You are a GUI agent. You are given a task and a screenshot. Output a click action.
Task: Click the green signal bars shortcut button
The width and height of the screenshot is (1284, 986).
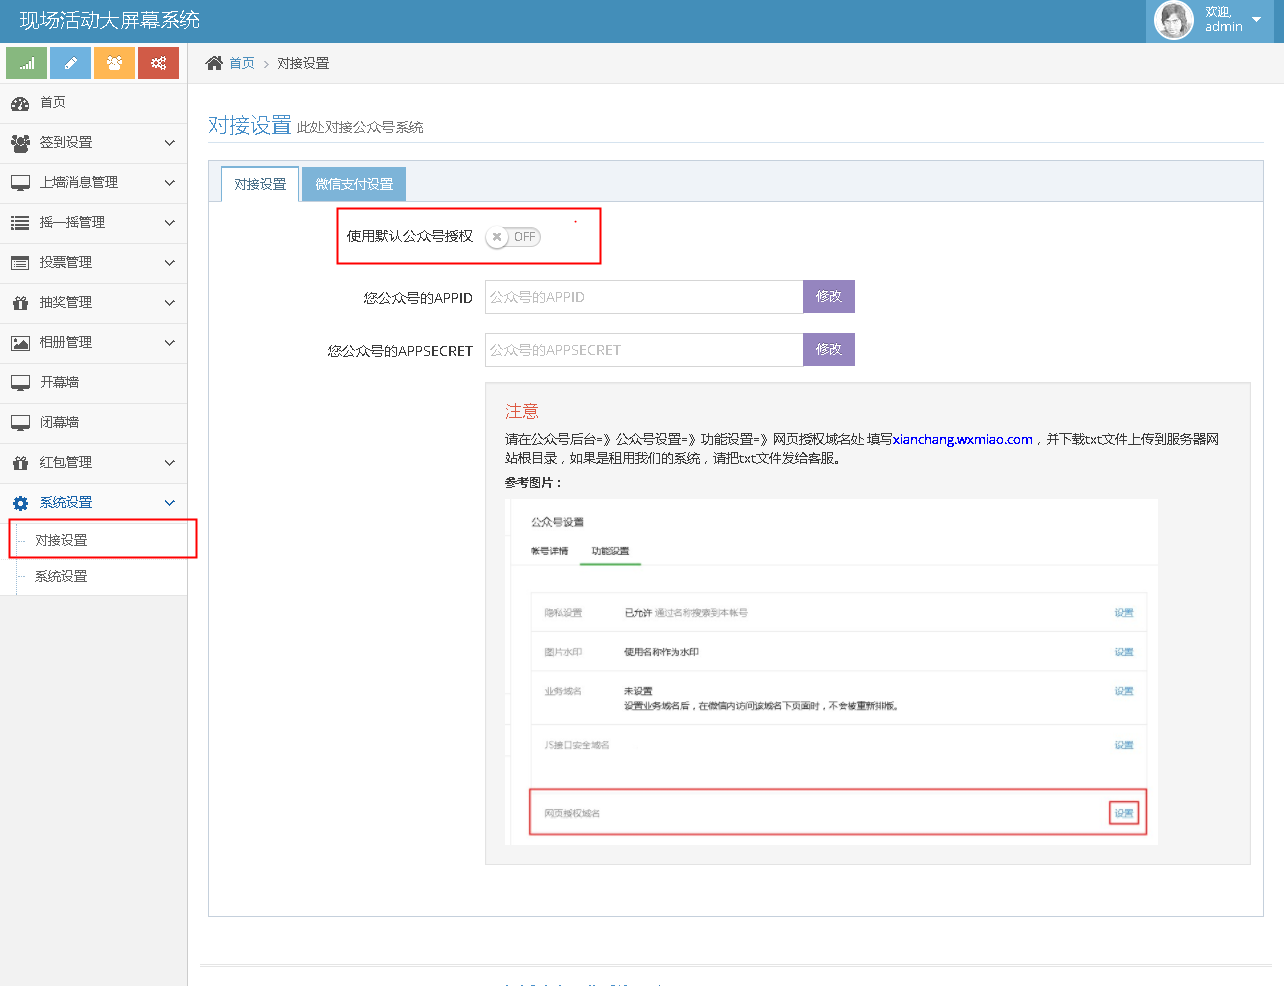[x=27, y=63]
